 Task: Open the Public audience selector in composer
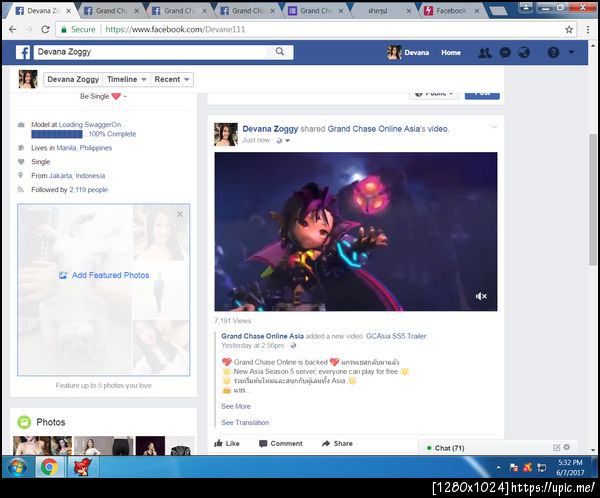click(434, 95)
